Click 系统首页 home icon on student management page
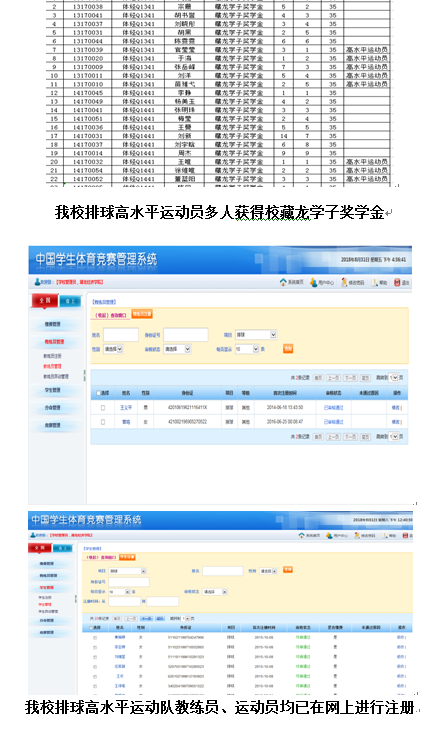The height and width of the screenshot is (729, 443). 301,536
